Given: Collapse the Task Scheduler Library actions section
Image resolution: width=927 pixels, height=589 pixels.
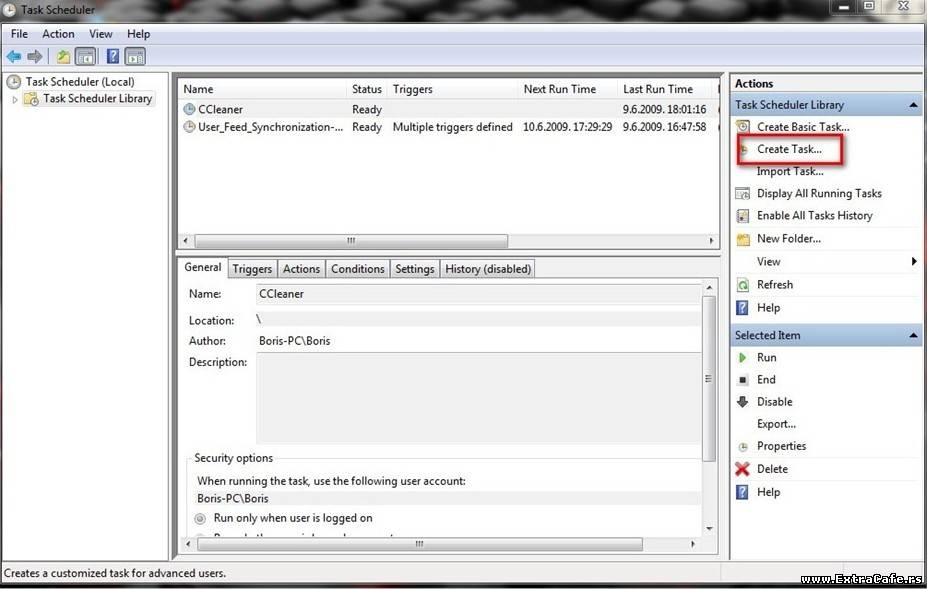Looking at the screenshot, I should pos(912,105).
